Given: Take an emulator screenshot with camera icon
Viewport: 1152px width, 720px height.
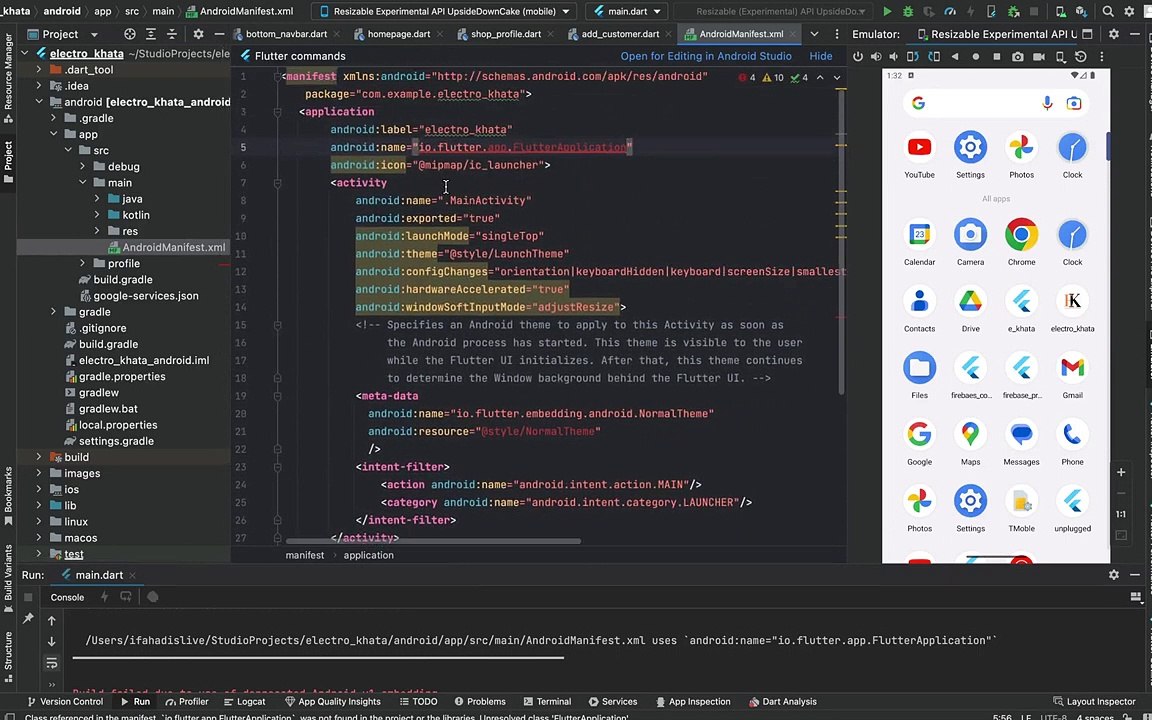Looking at the screenshot, I should click(x=1017, y=57).
